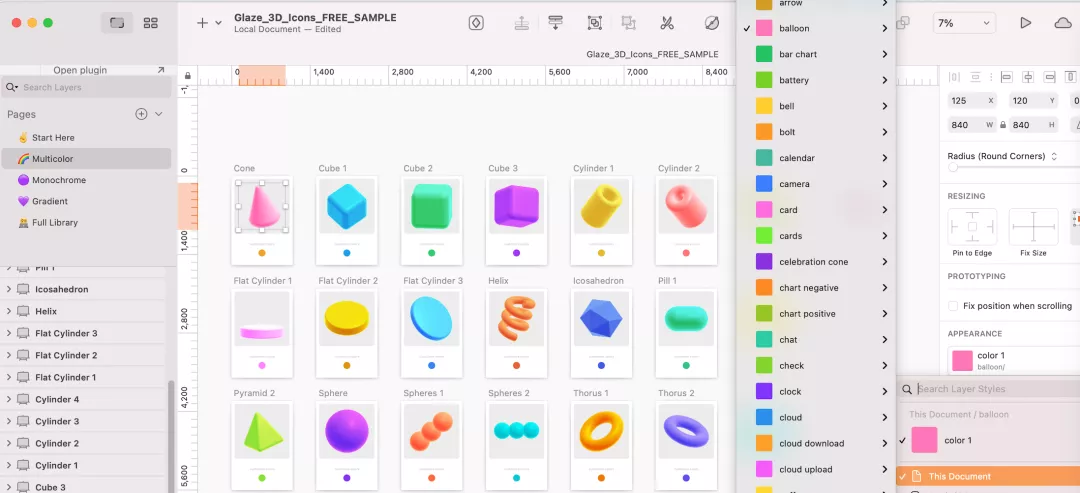Viewport: 1080px width, 493px height.
Task: Switch to the components grid view
Action: tap(150, 23)
